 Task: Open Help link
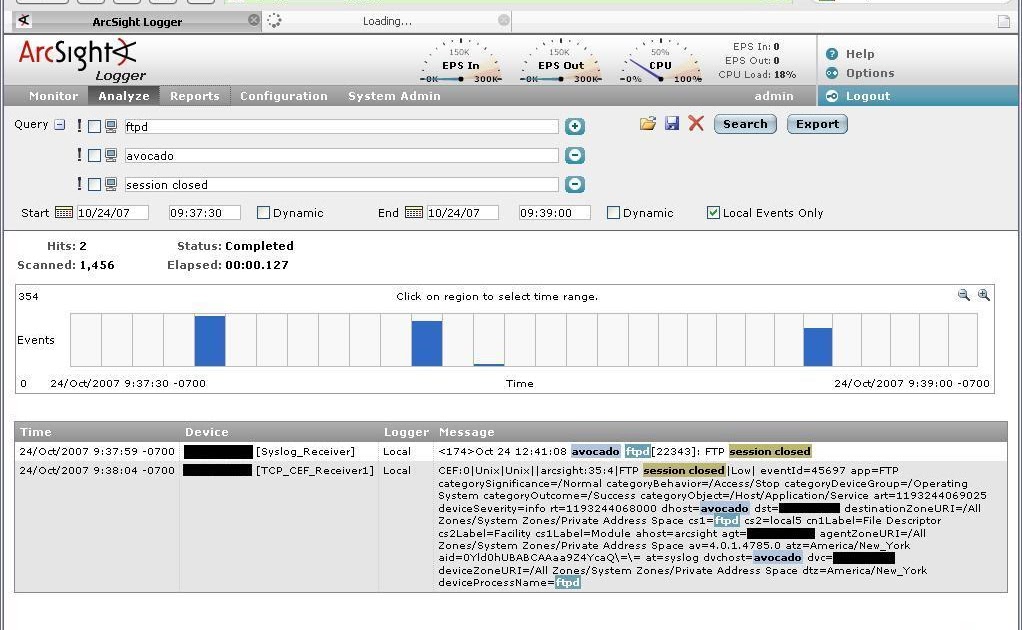(860, 54)
